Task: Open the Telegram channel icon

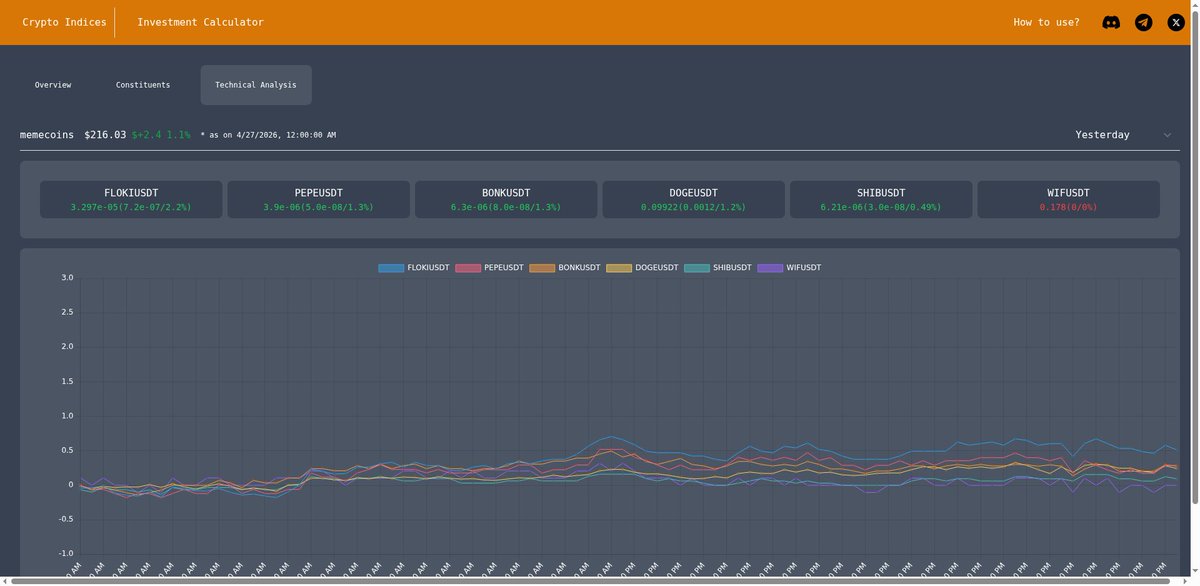Action: coord(1142,21)
